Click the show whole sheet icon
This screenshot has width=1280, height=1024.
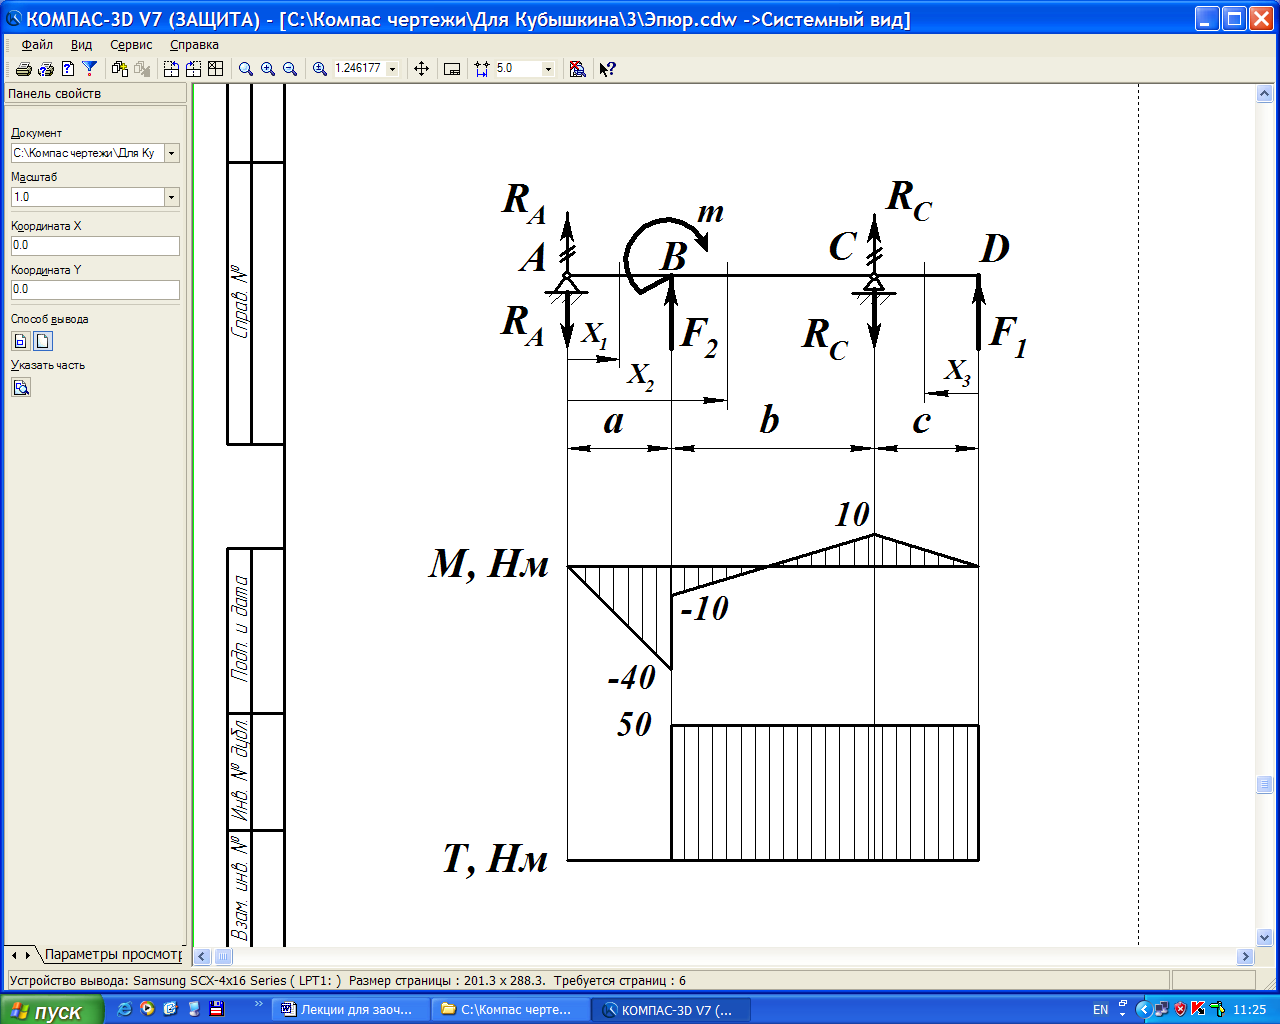pos(452,69)
